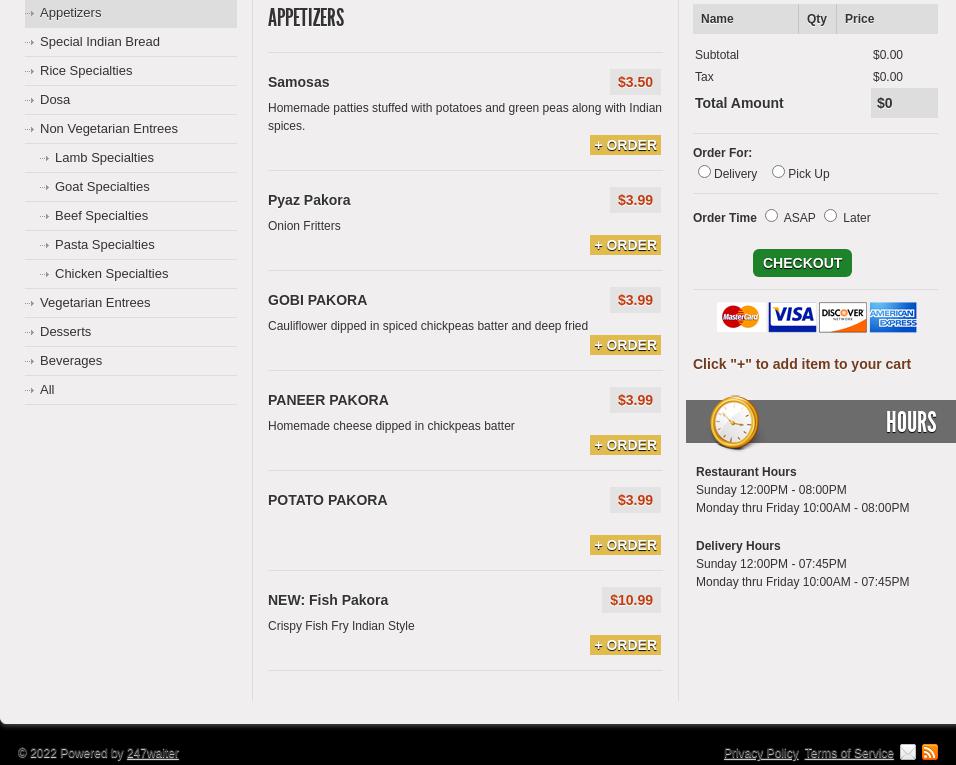The height and width of the screenshot is (765, 956).
Task: Click the email envelope icon in footer
Action: (x=907, y=752)
